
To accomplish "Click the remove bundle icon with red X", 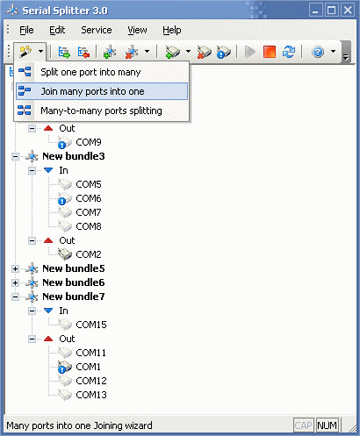I will point(132,52).
